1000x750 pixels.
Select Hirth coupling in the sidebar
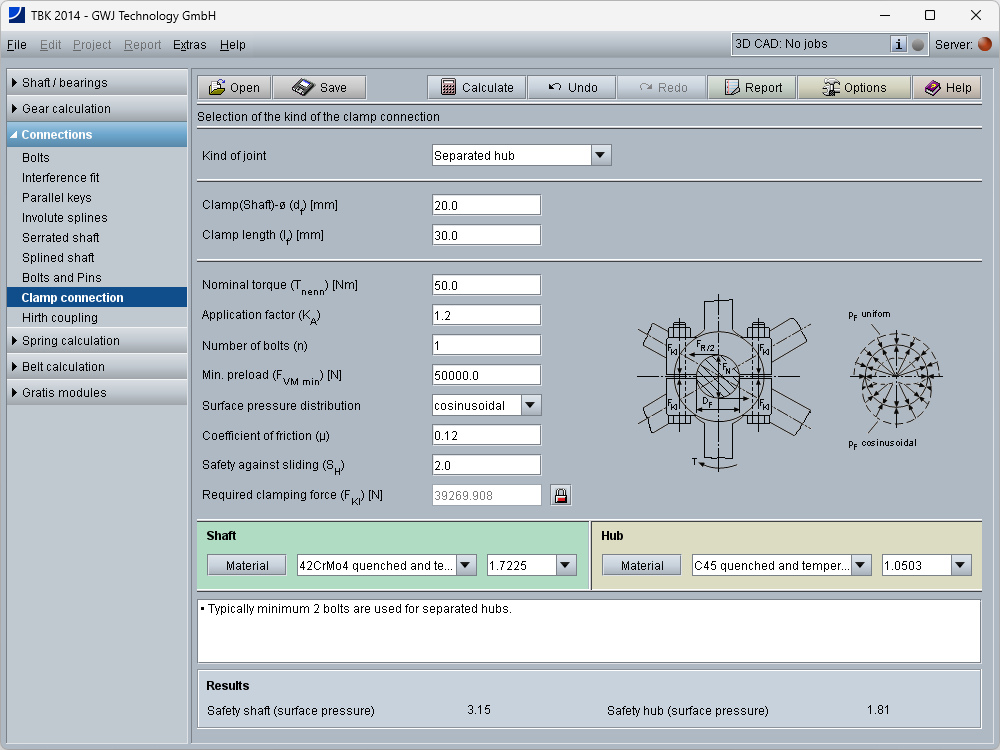pyautogui.click(x=60, y=318)
